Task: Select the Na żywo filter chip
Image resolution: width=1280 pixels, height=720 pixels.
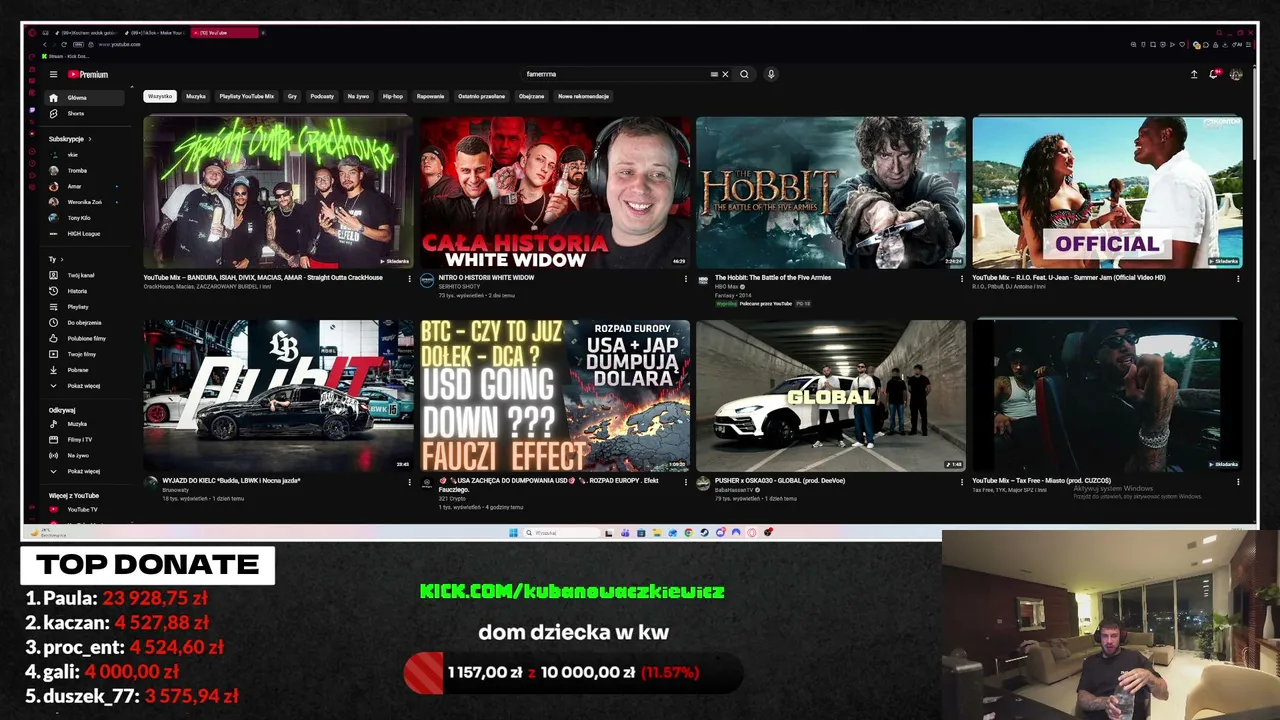Action: coord(358,97)
